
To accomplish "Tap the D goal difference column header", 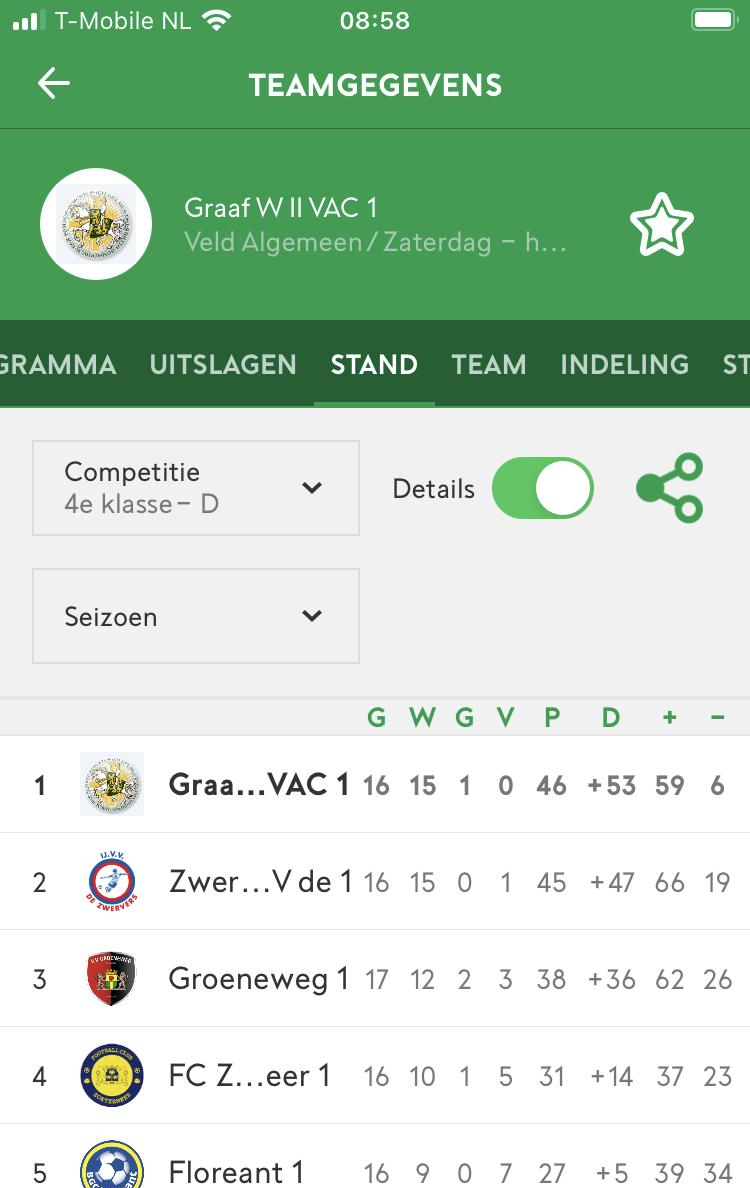I will (x=610, y=717).
